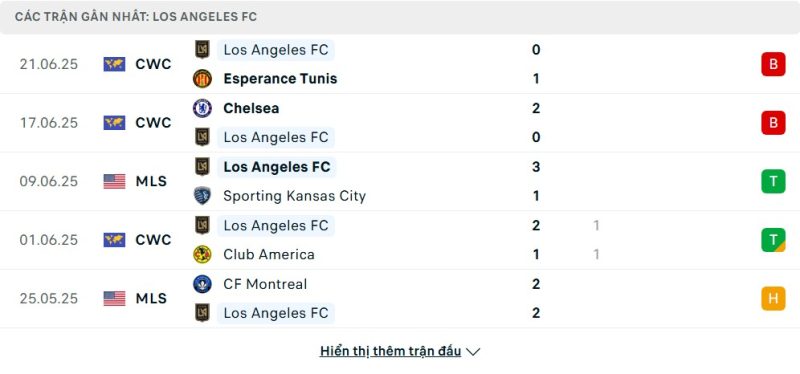Image resolution: width=800 pixels, height=374 pixels.
Task: Click the LAFC crest in the 21.06.25 match
Action: [x=203, y=49]
